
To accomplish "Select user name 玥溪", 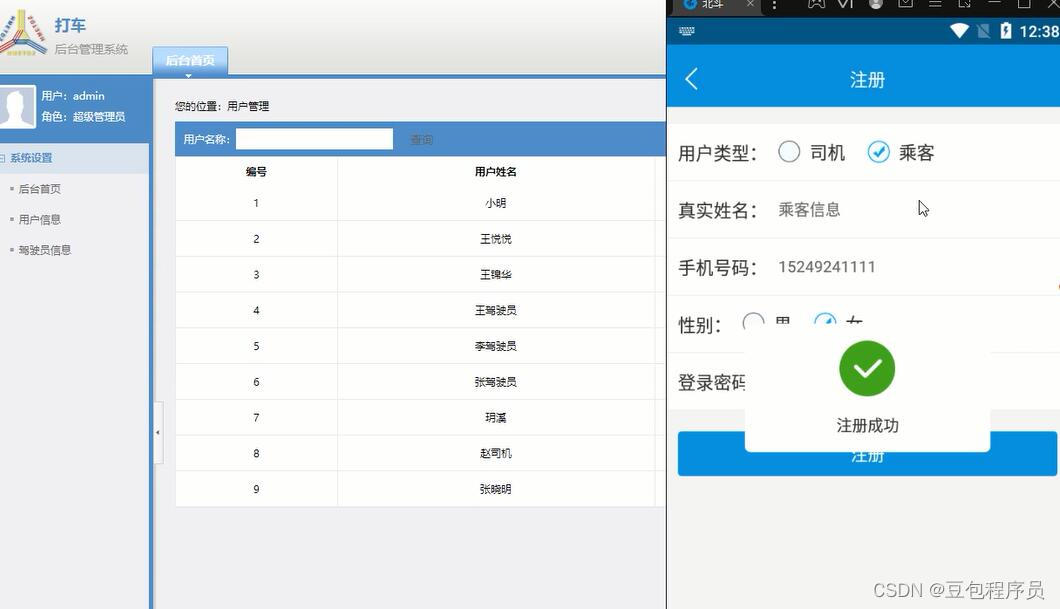I will [496, 418].
